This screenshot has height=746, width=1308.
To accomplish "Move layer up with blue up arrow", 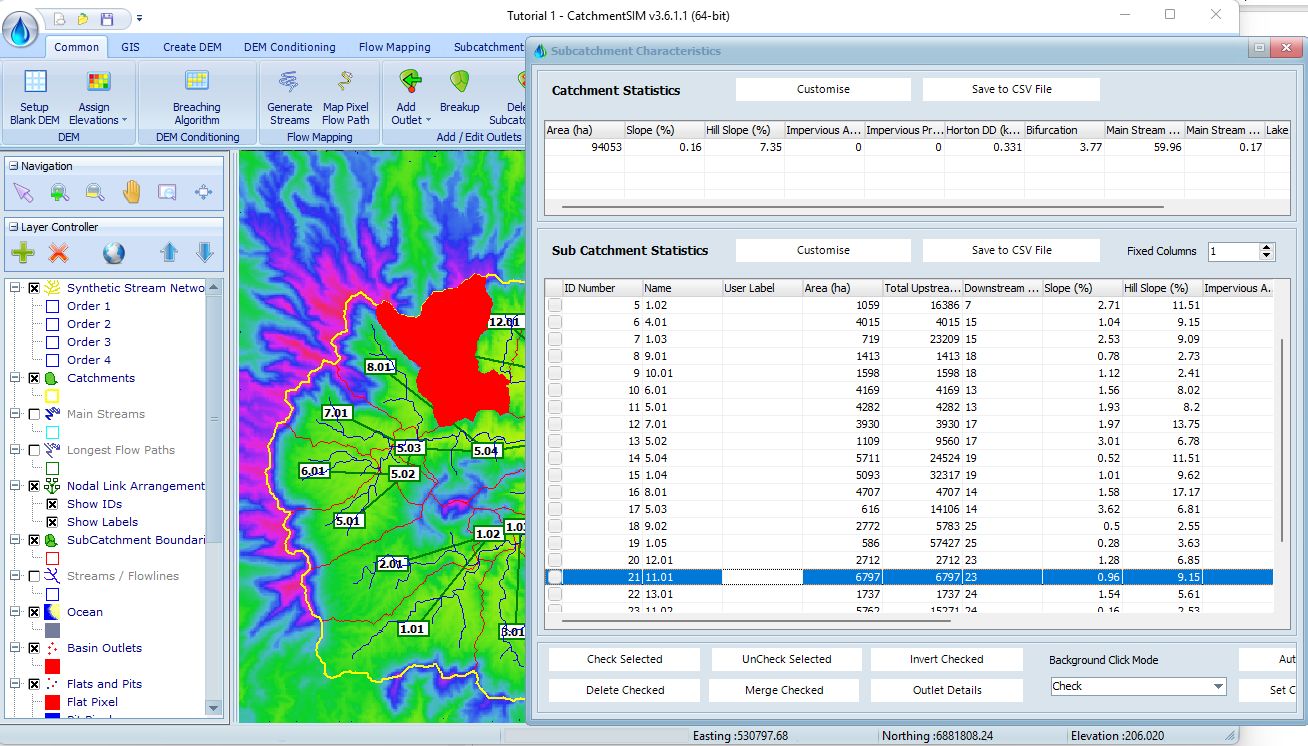I will click(x=169, y=253).
